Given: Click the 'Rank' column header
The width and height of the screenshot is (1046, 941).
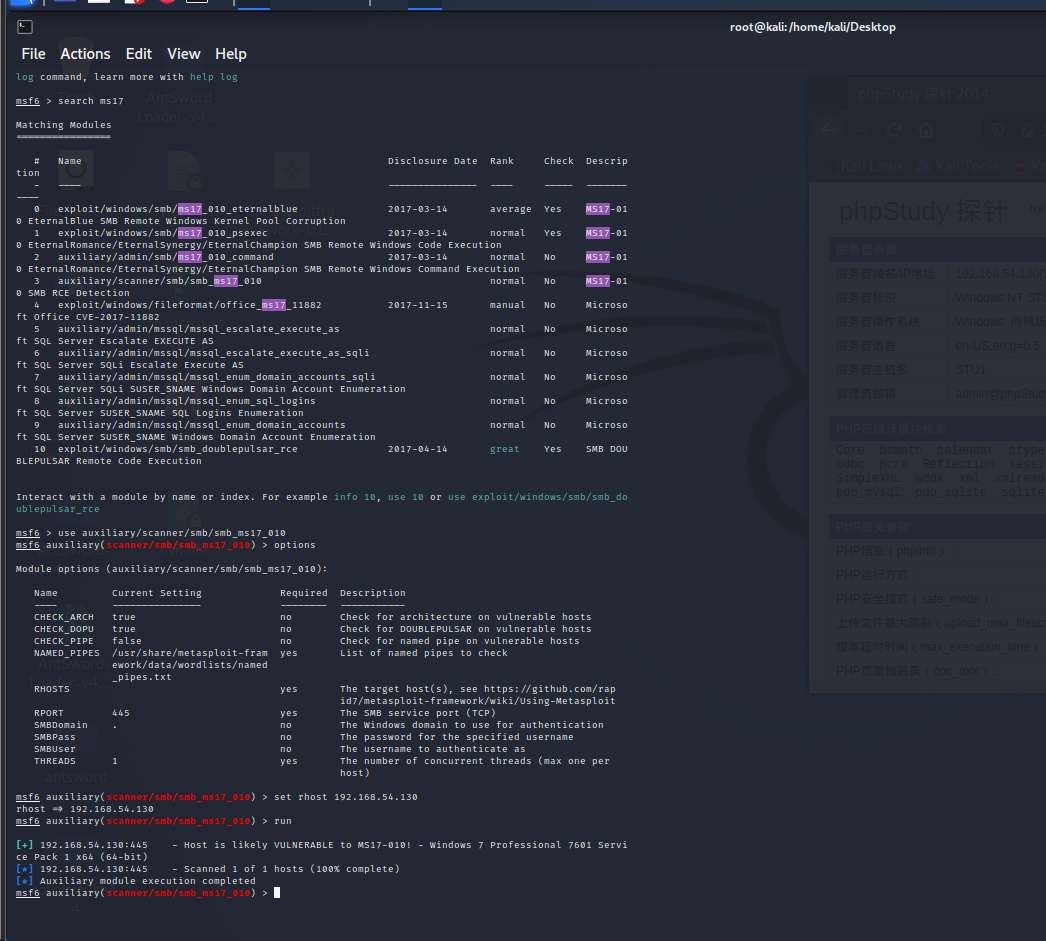Looking at the screenshot, I should (502, 161).
